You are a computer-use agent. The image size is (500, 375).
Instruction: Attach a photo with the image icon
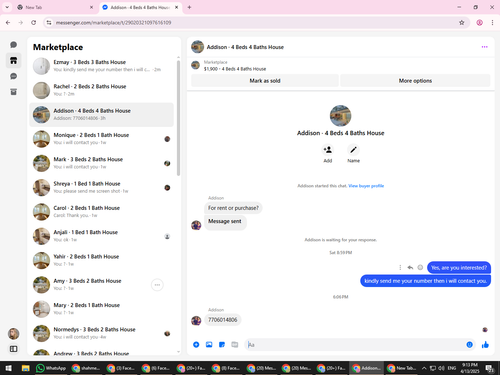(x=209, y=345)
